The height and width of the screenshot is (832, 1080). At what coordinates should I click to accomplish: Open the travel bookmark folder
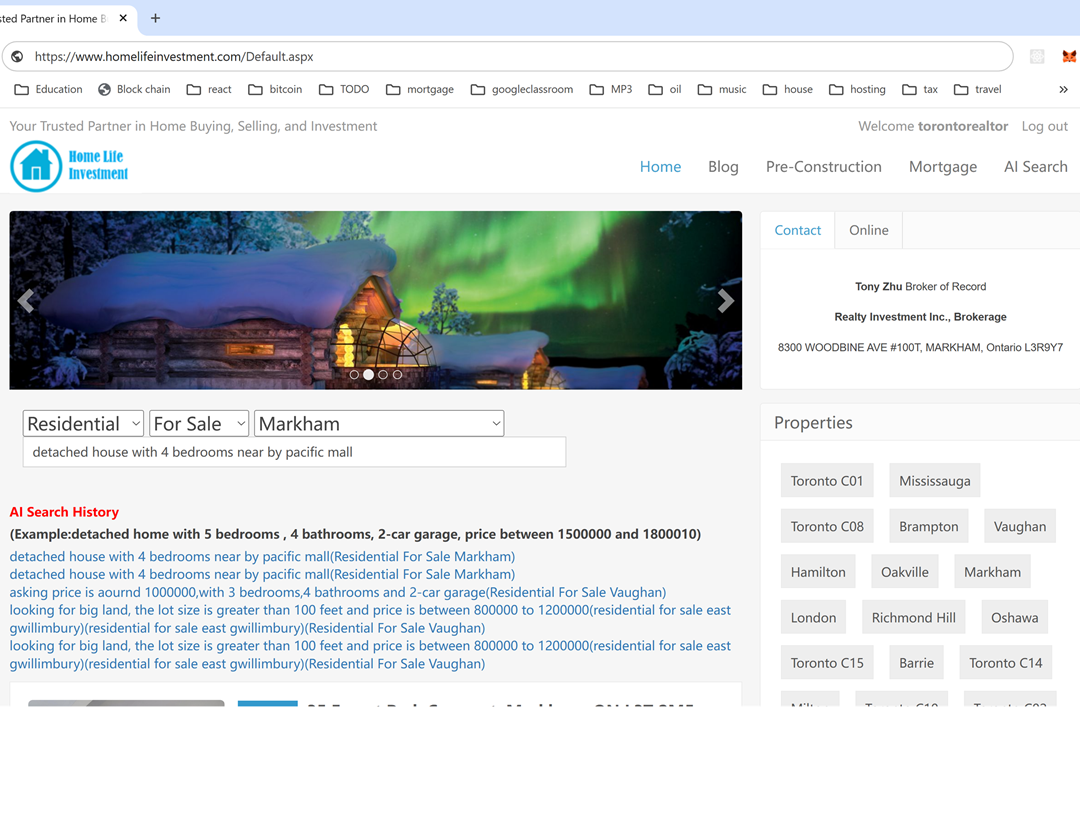978,90
